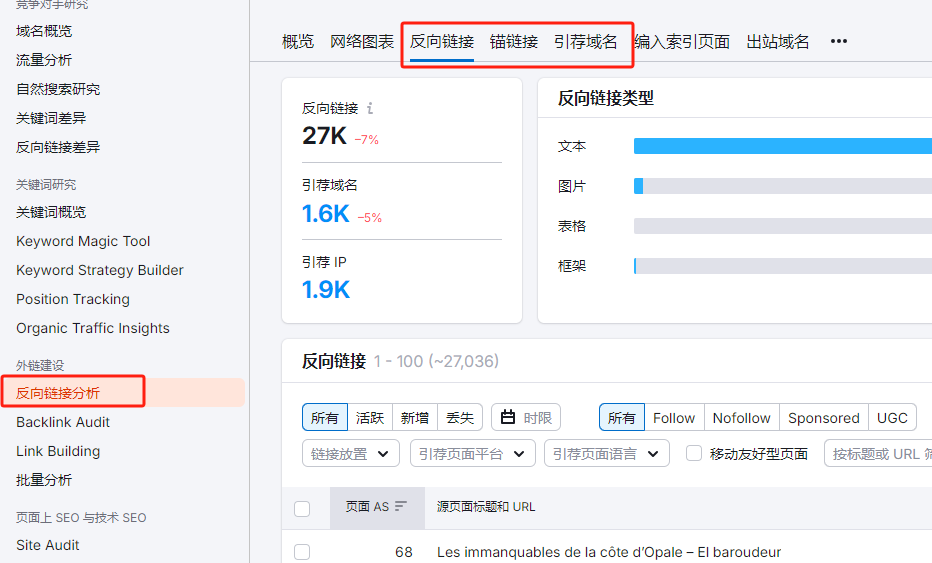This screenshot has width=932, height=563.
Task: Open 关键词概览 in the sidebar
Action: point(51,212)
